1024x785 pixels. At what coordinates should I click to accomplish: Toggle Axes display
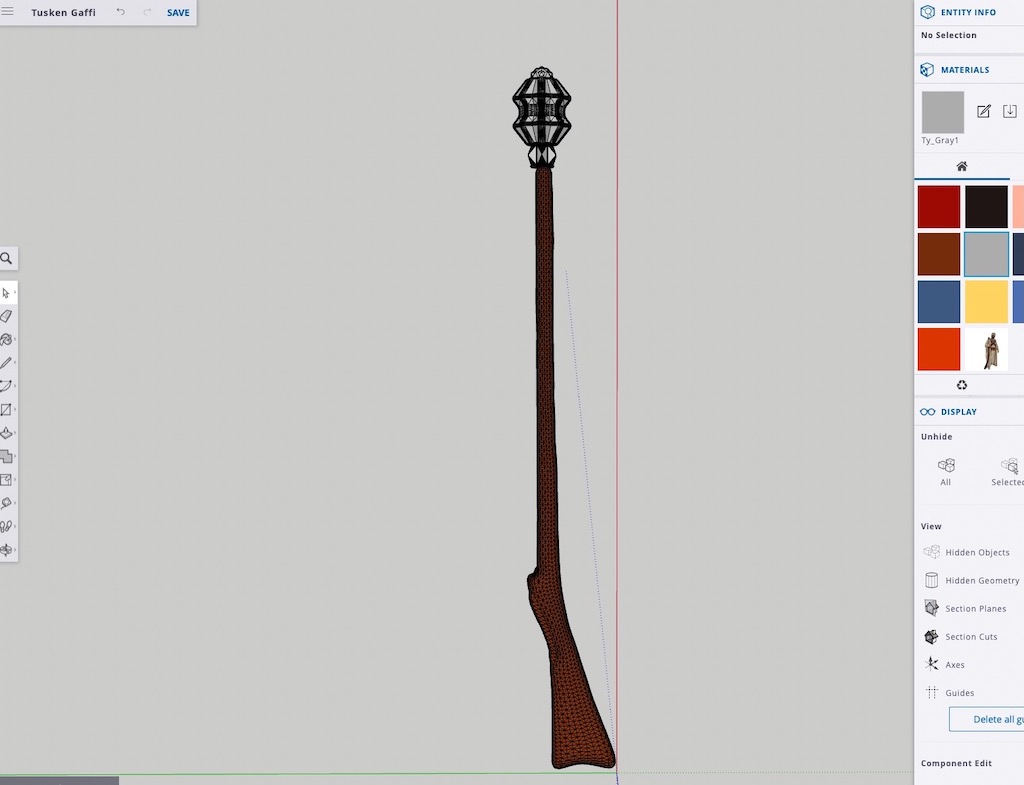(x=944, y=665)
